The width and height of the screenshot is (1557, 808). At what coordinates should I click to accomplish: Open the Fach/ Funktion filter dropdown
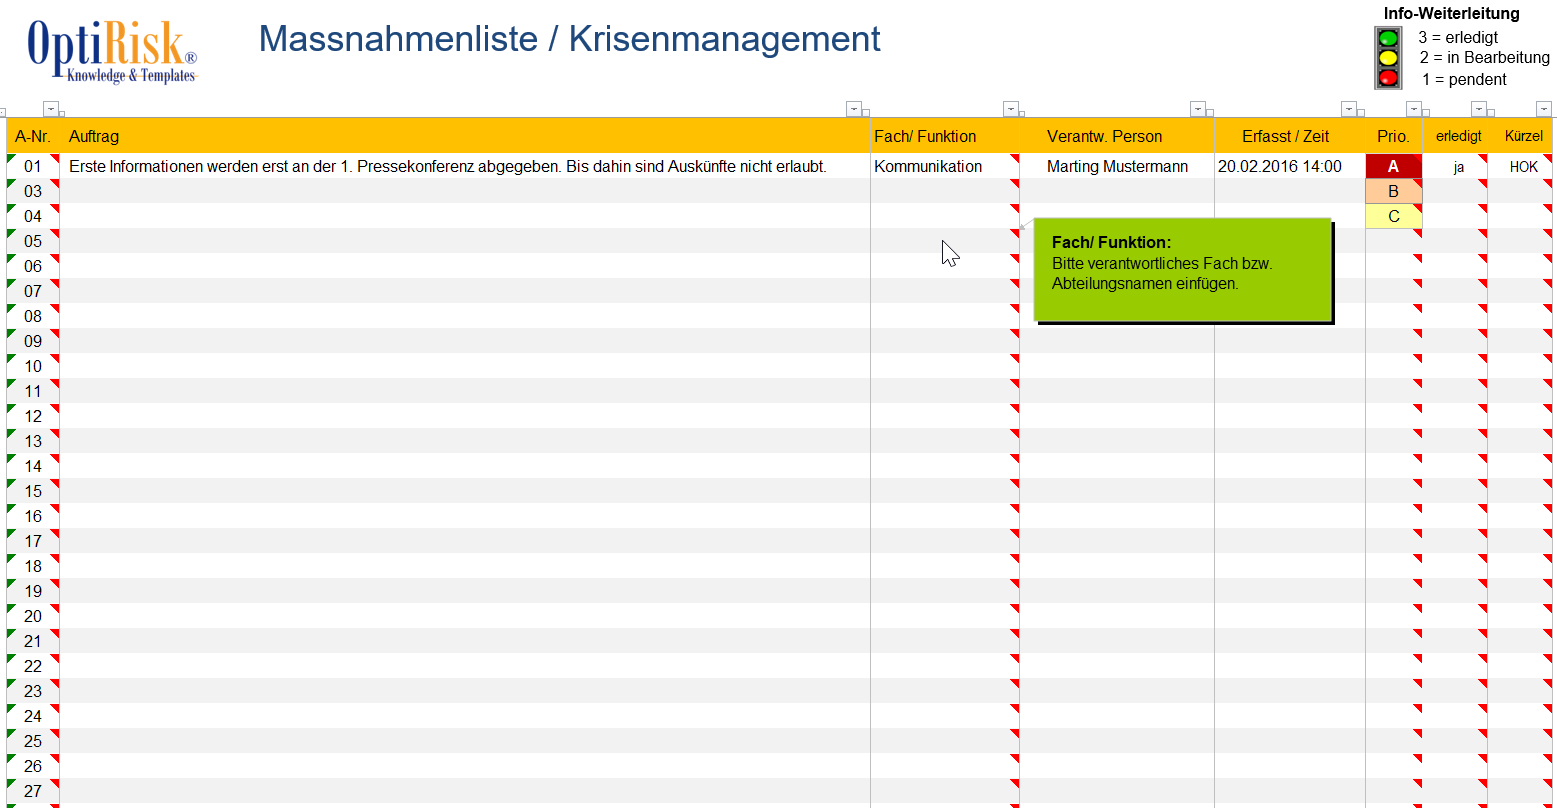tap(1011, 109)
